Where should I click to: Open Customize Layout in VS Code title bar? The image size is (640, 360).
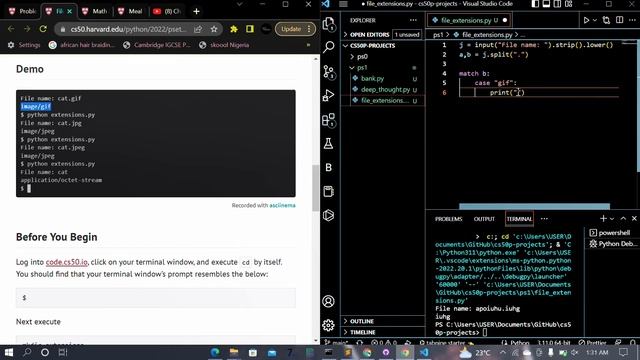click(569, 4)
